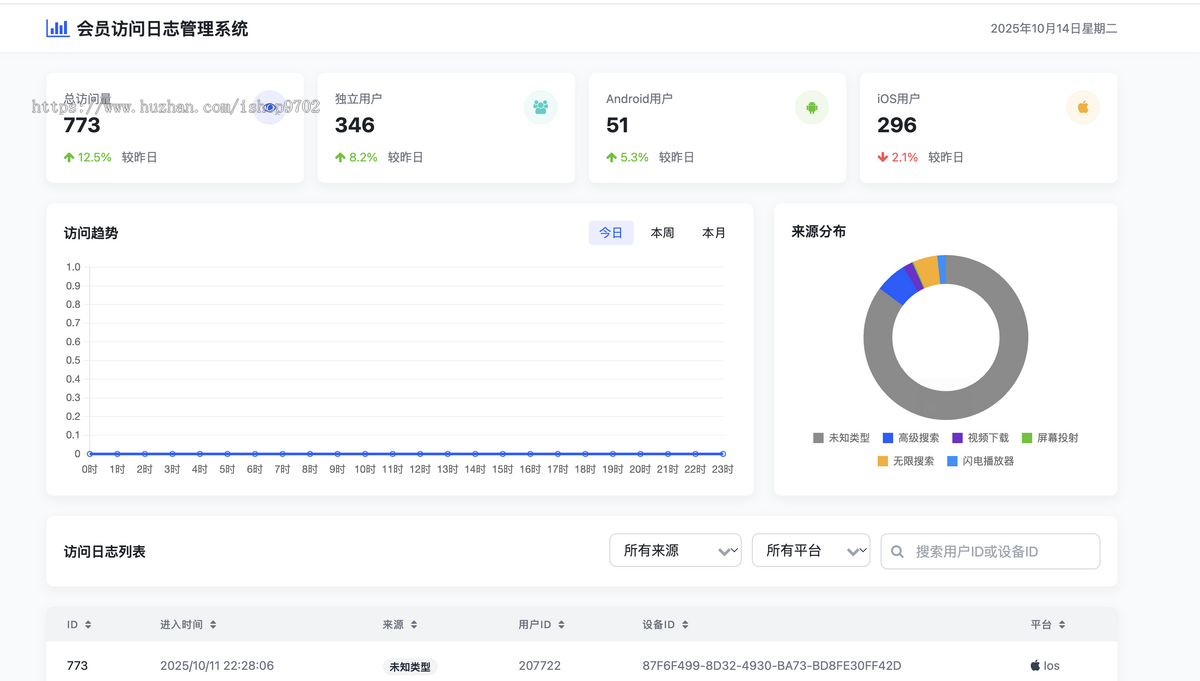Select the 本周 trend tab
Viewport: 1200px width, 681px height.
tap(662, 233)
